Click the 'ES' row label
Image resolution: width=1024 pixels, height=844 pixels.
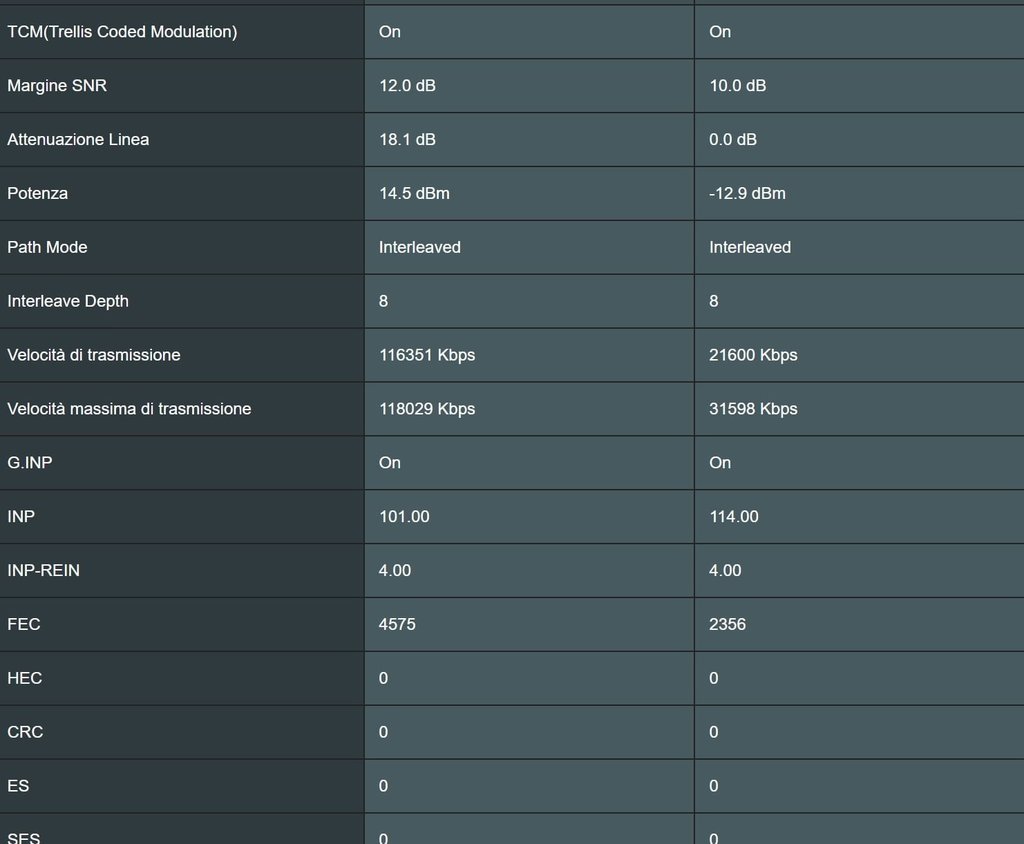(18, 786)
